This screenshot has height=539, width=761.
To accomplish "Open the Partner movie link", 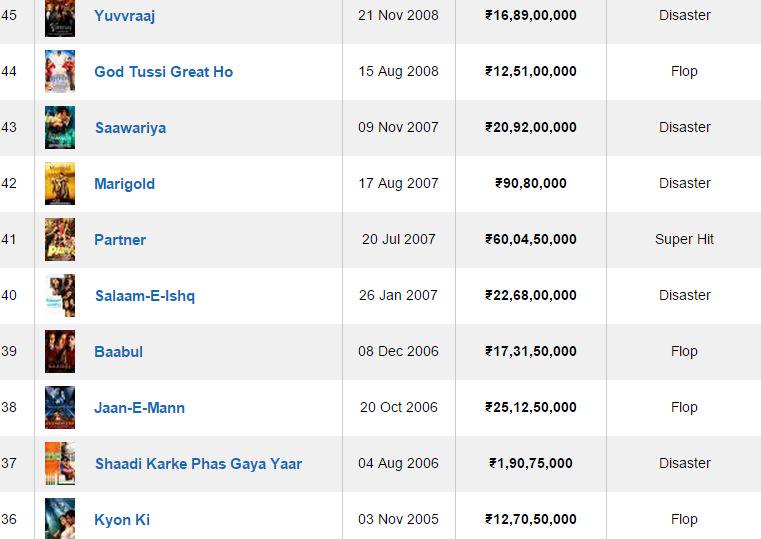I will point(120,240).
